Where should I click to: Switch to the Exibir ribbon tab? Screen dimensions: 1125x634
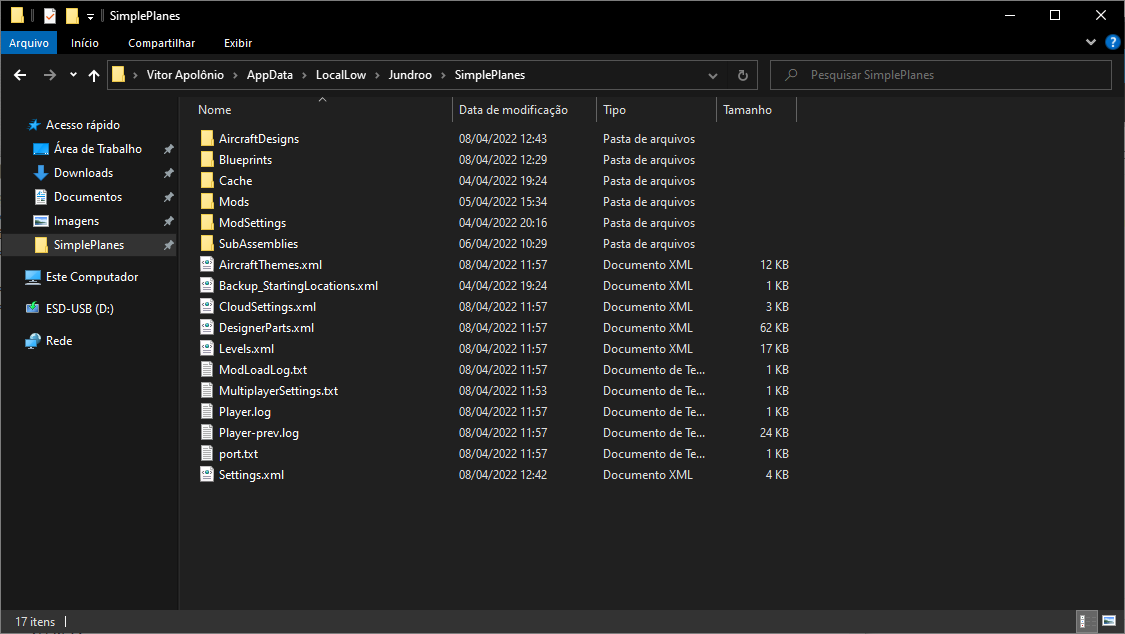click(237, 43)
